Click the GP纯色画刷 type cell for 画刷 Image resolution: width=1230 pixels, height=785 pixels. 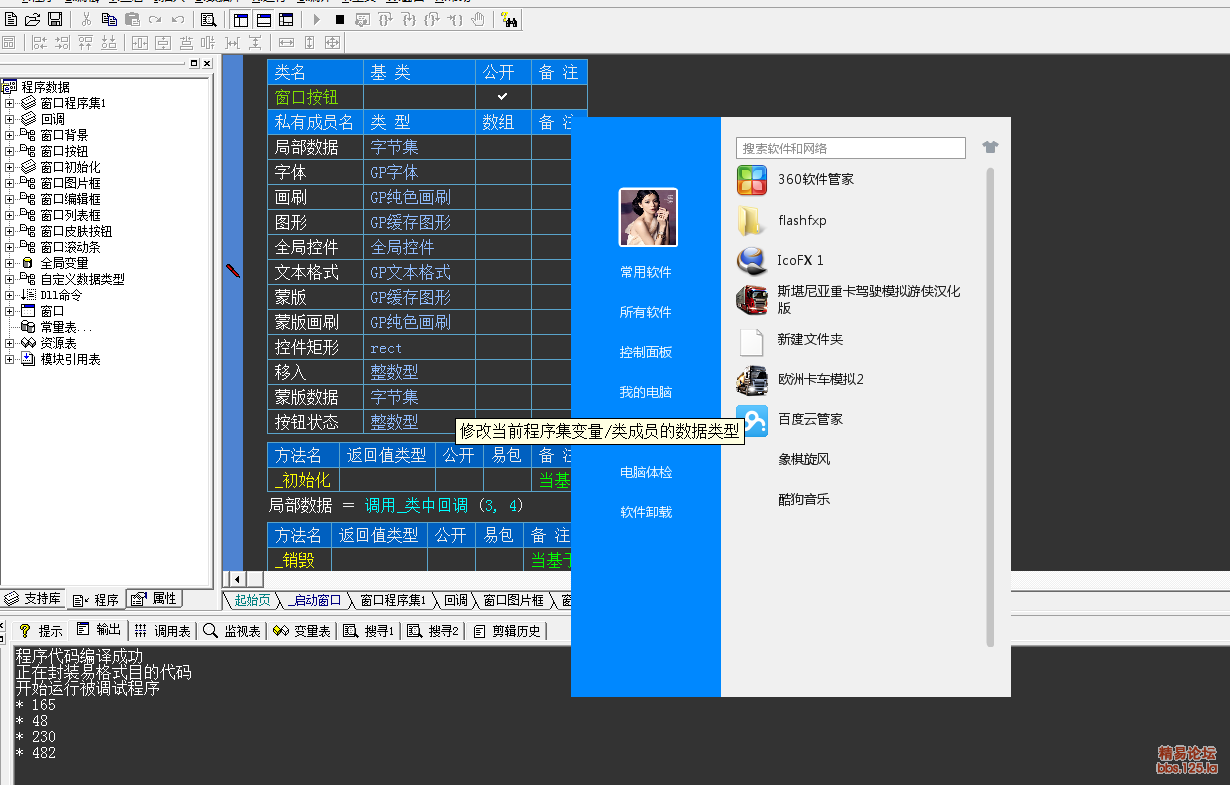[419, 197]
